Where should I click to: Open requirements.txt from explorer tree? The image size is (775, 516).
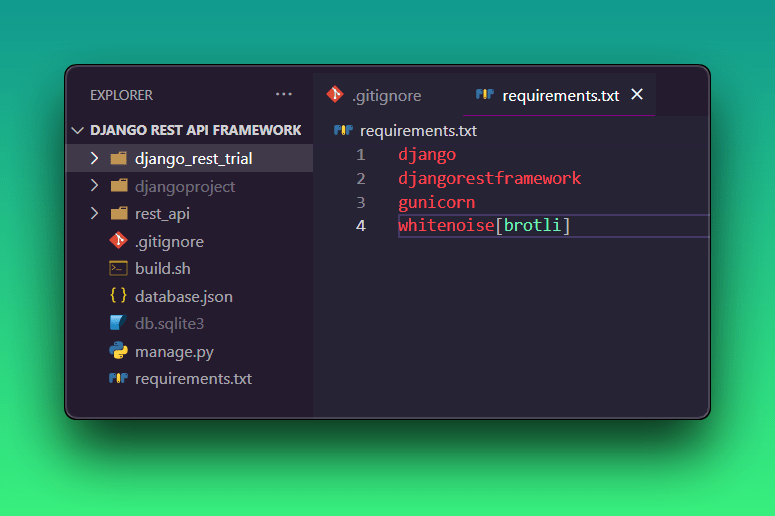pyautogui.click(x=193, y=379)
